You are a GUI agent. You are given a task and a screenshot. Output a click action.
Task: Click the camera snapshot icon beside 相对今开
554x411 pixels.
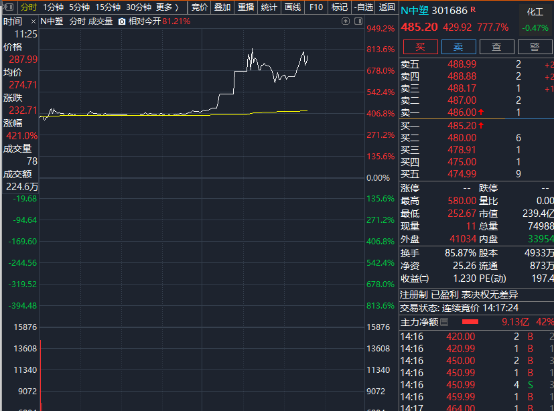click(x=122, y=22)
